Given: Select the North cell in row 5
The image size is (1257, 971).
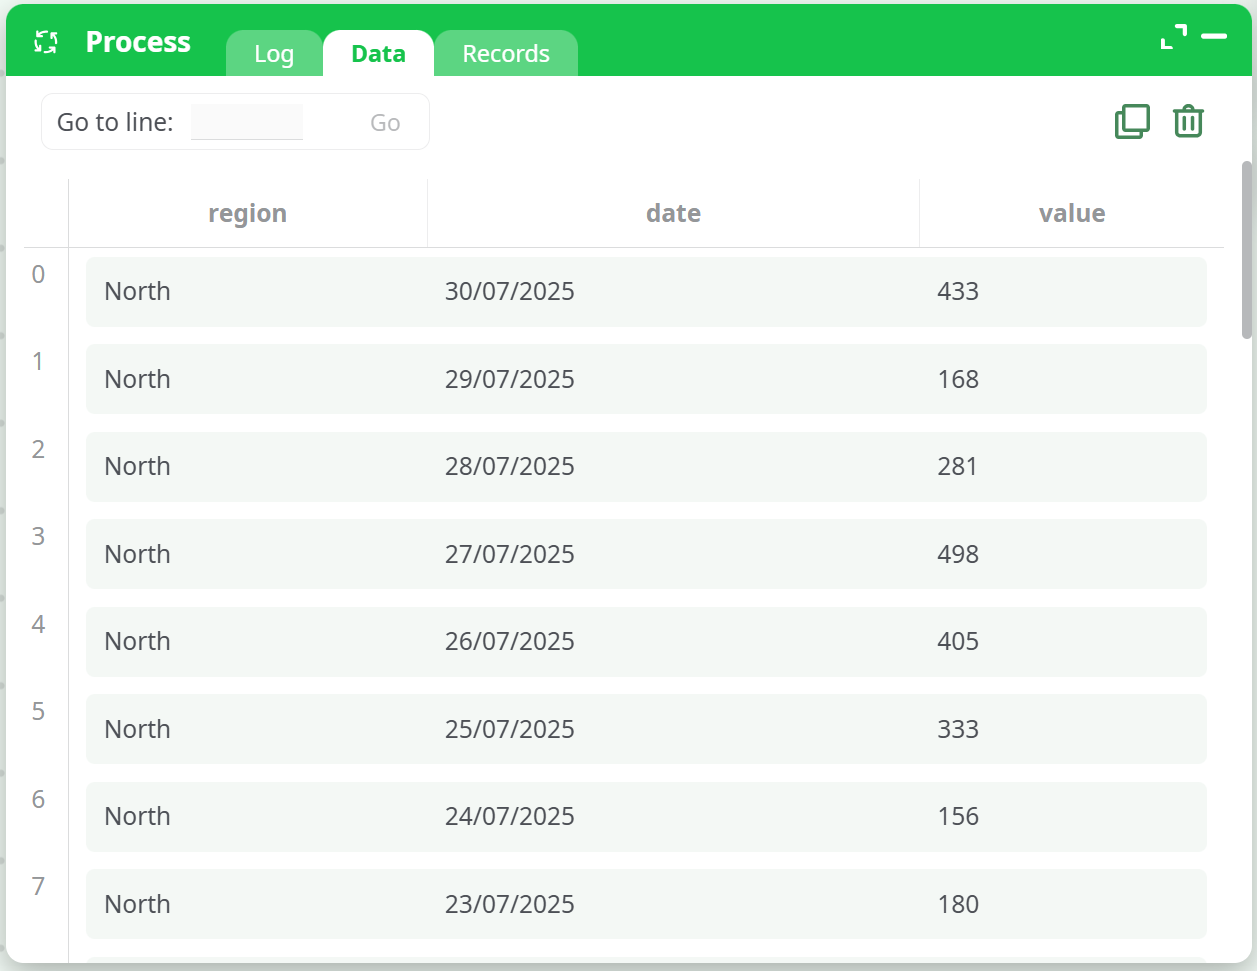Looking at the screenshot, I should click(x=137, y=729).
